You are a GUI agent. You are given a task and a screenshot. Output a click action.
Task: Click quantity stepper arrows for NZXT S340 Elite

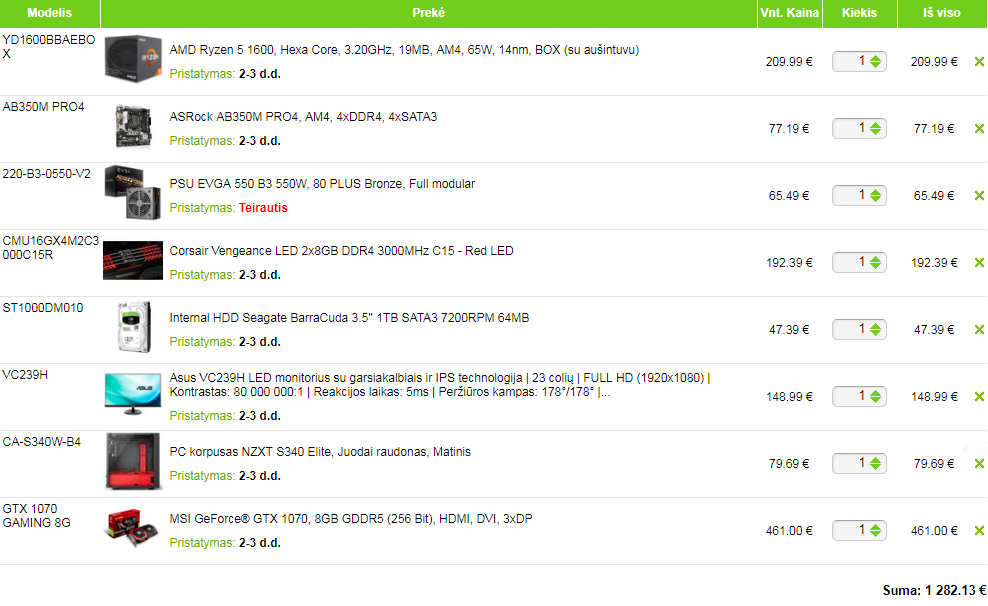point(875,464)
